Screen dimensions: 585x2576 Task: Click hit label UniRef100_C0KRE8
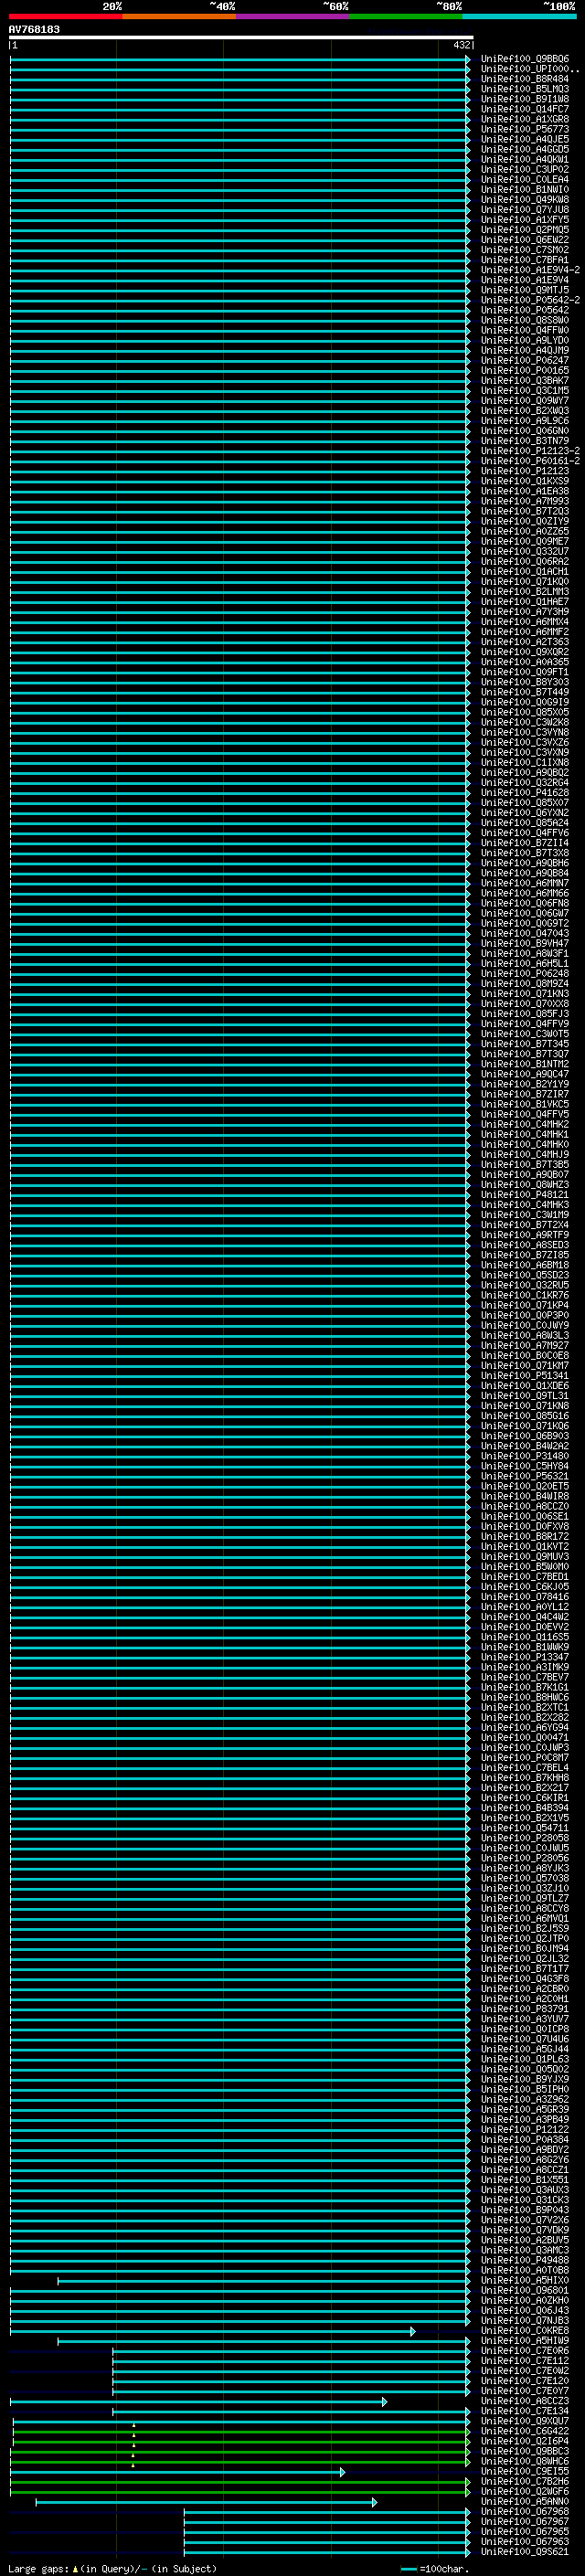click(525, 2330)
